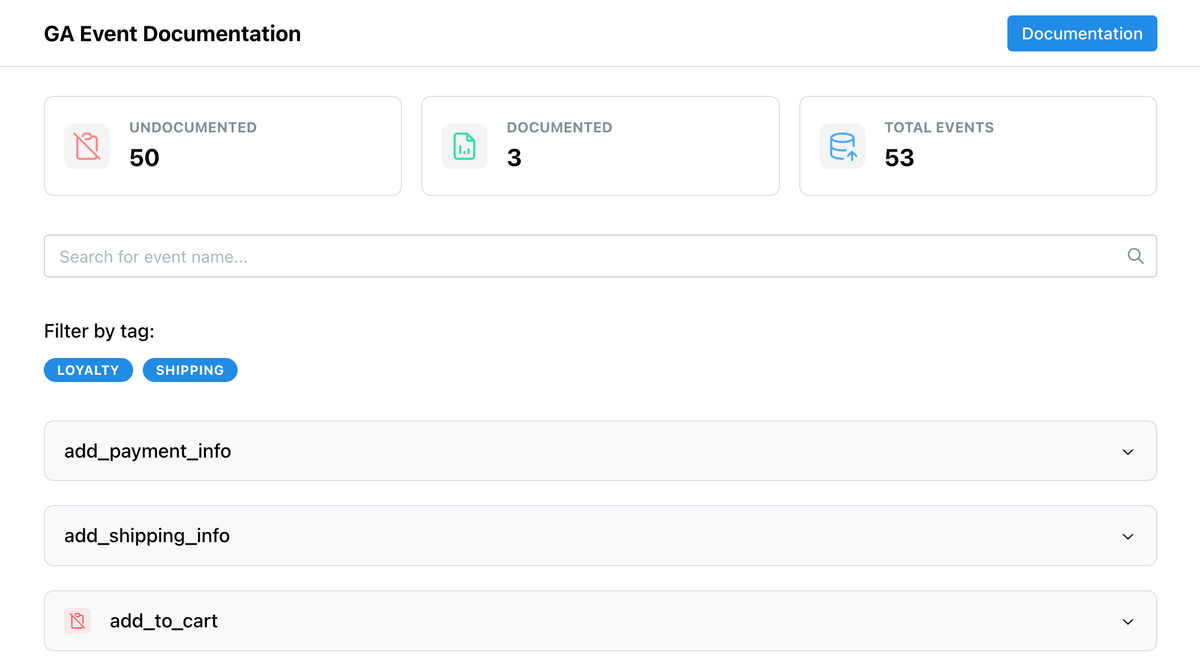Click the document icon next to the count 3

click(464, 145)
